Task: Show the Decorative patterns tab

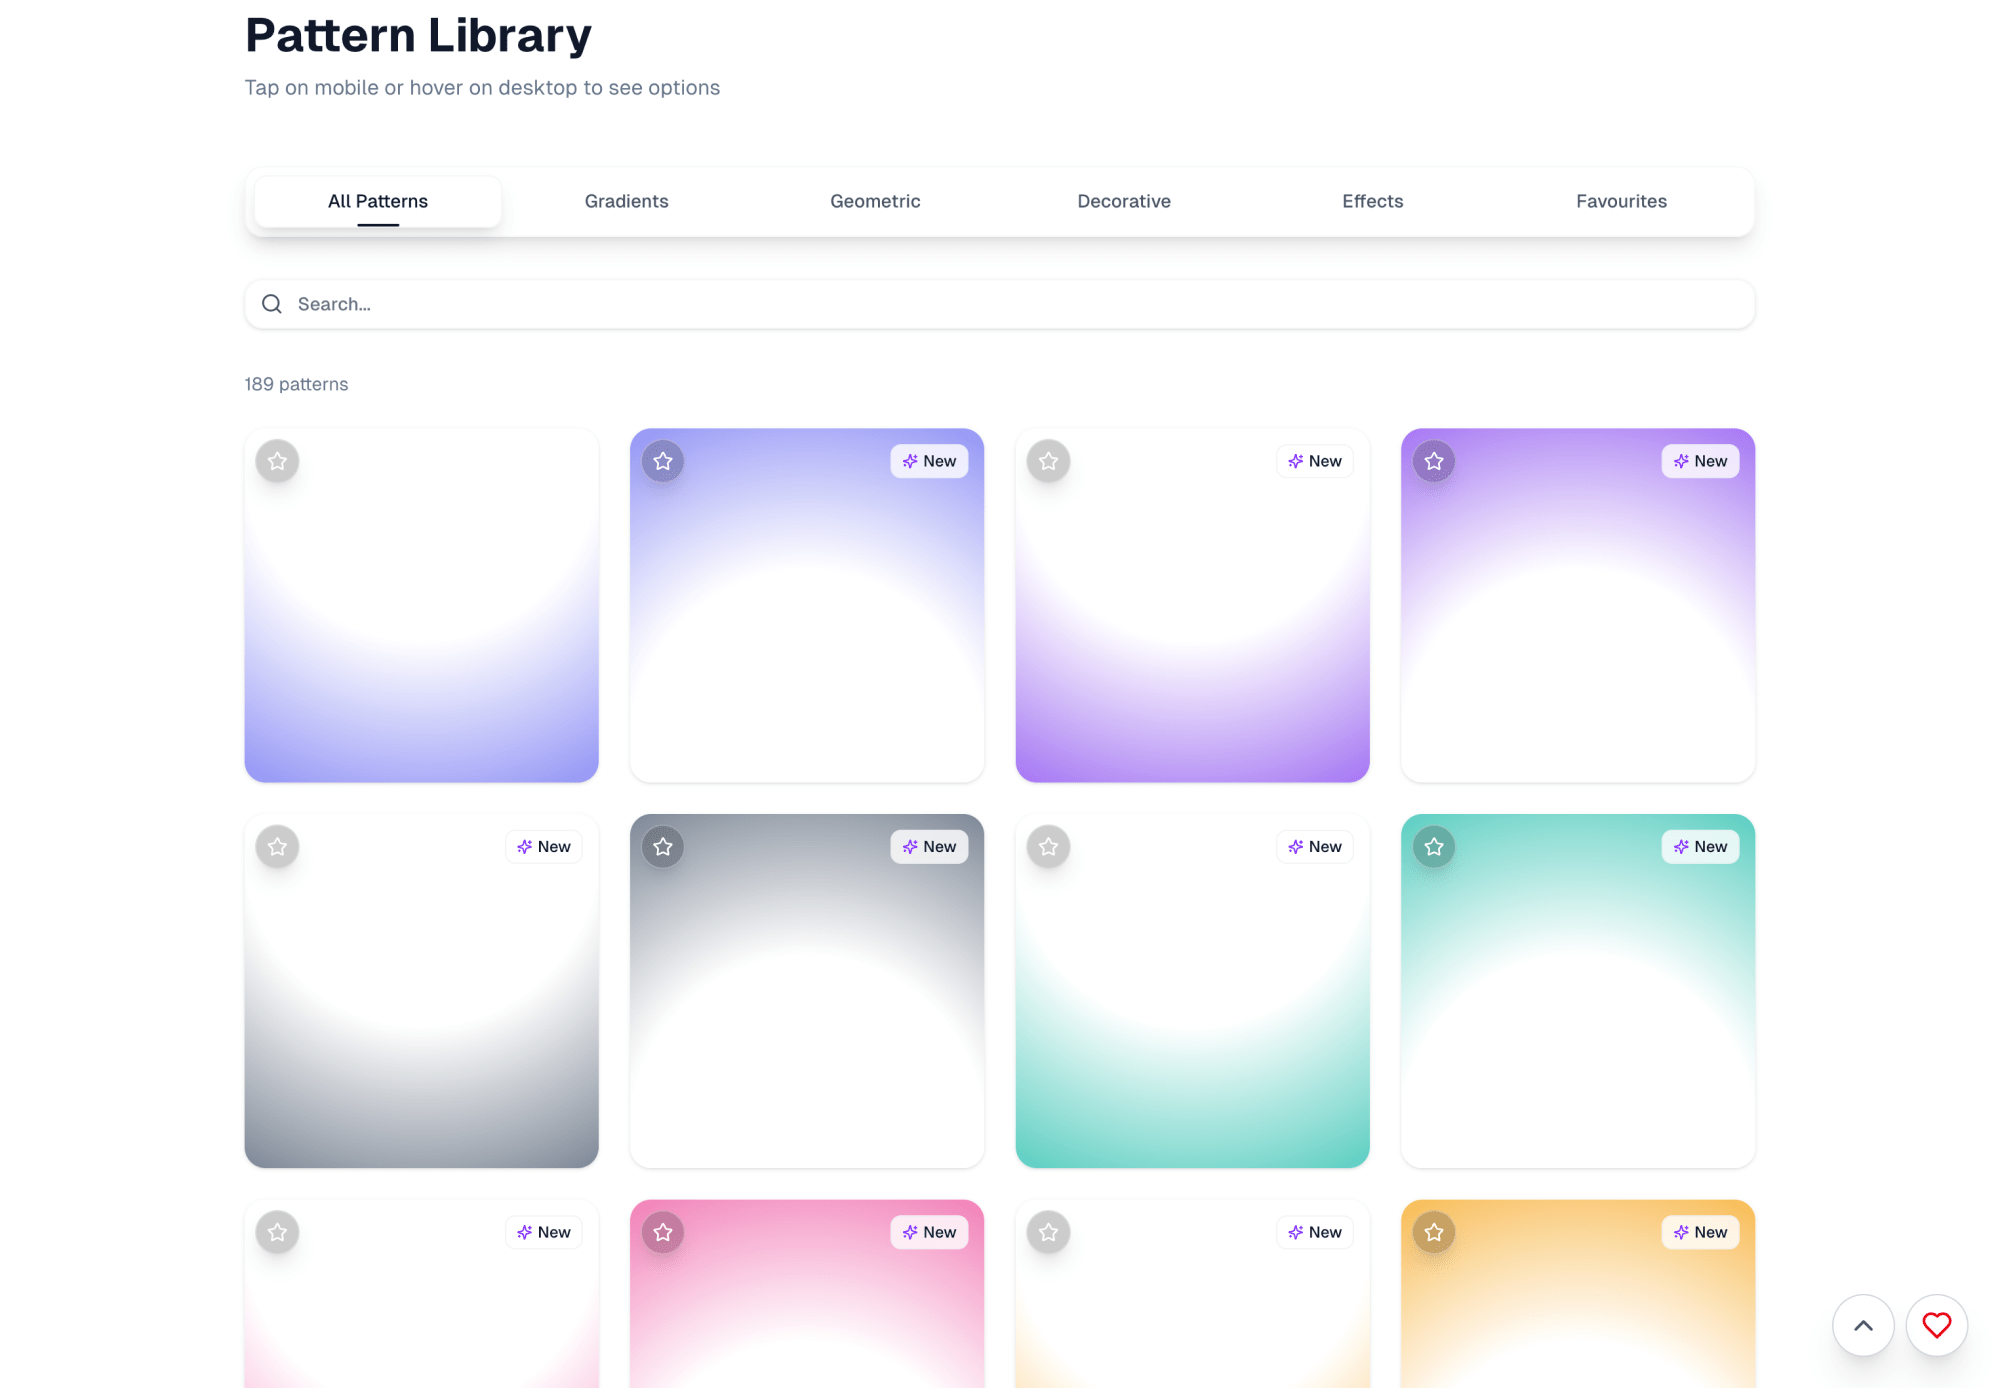Action: [1124, 201]
